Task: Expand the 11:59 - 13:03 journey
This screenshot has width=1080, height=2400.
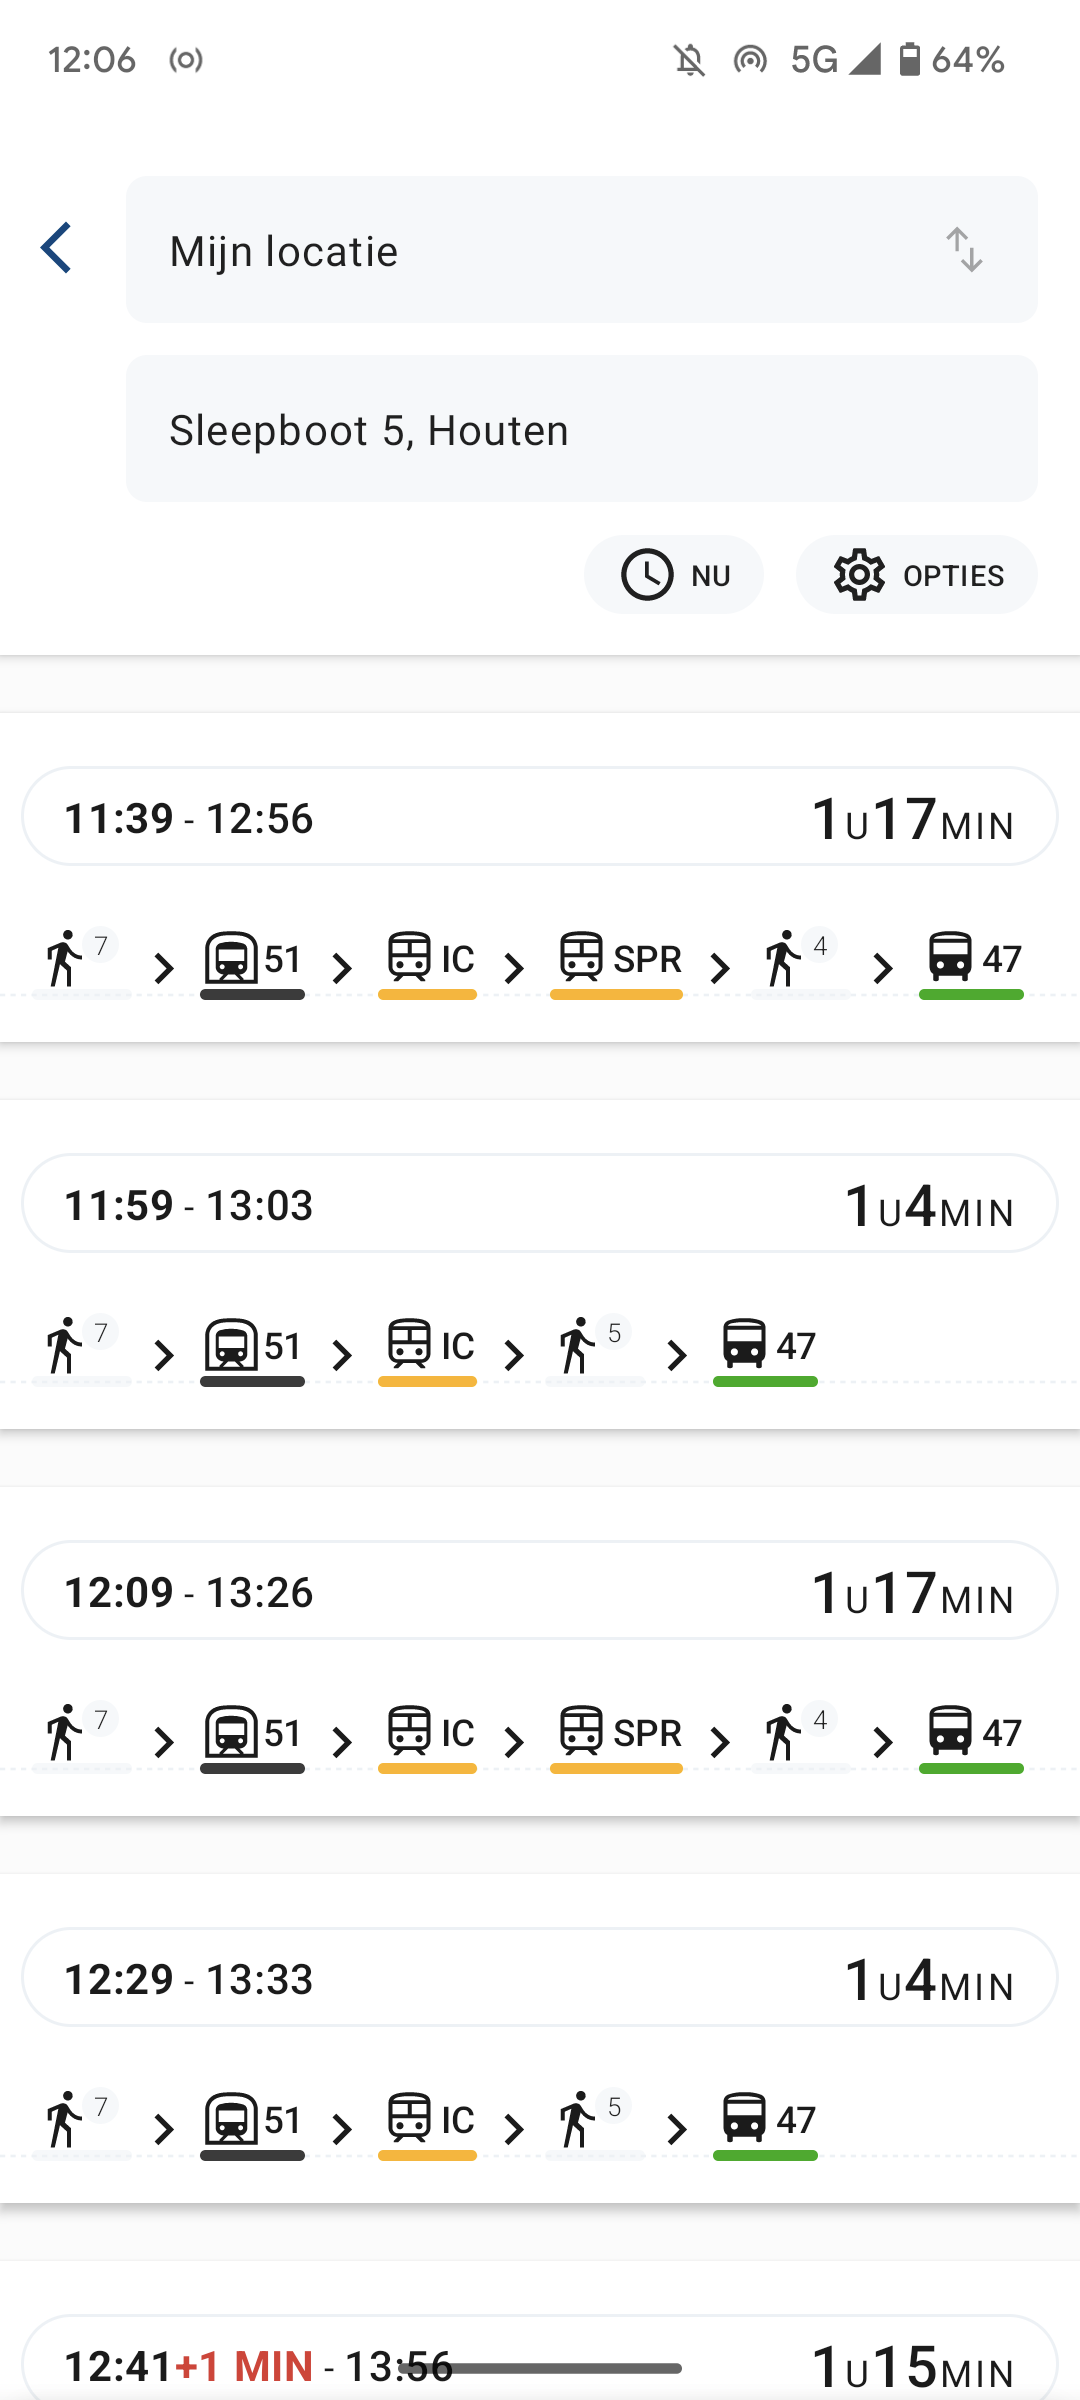Action: (540, 1204)
